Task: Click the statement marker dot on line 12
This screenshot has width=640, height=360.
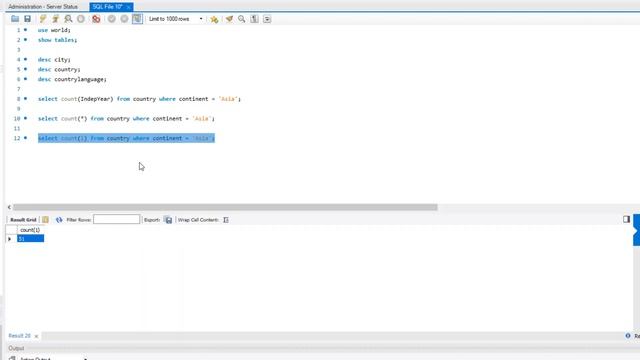Action: 25,138
